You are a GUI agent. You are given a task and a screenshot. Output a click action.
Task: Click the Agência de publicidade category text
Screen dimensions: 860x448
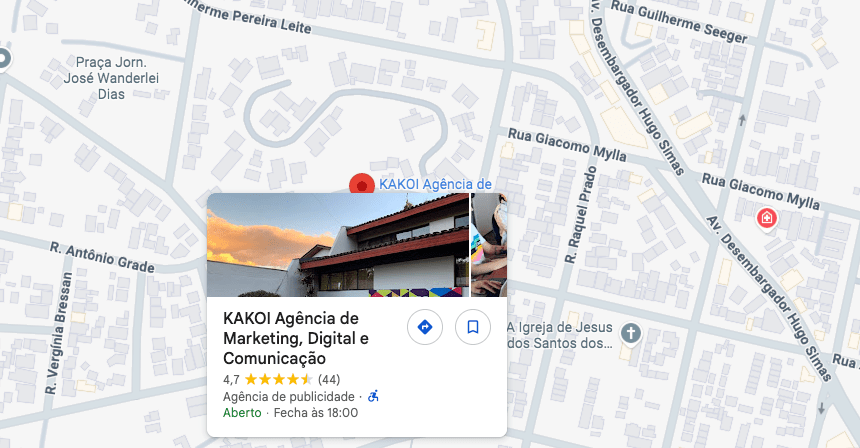click(x=288, y=396)
